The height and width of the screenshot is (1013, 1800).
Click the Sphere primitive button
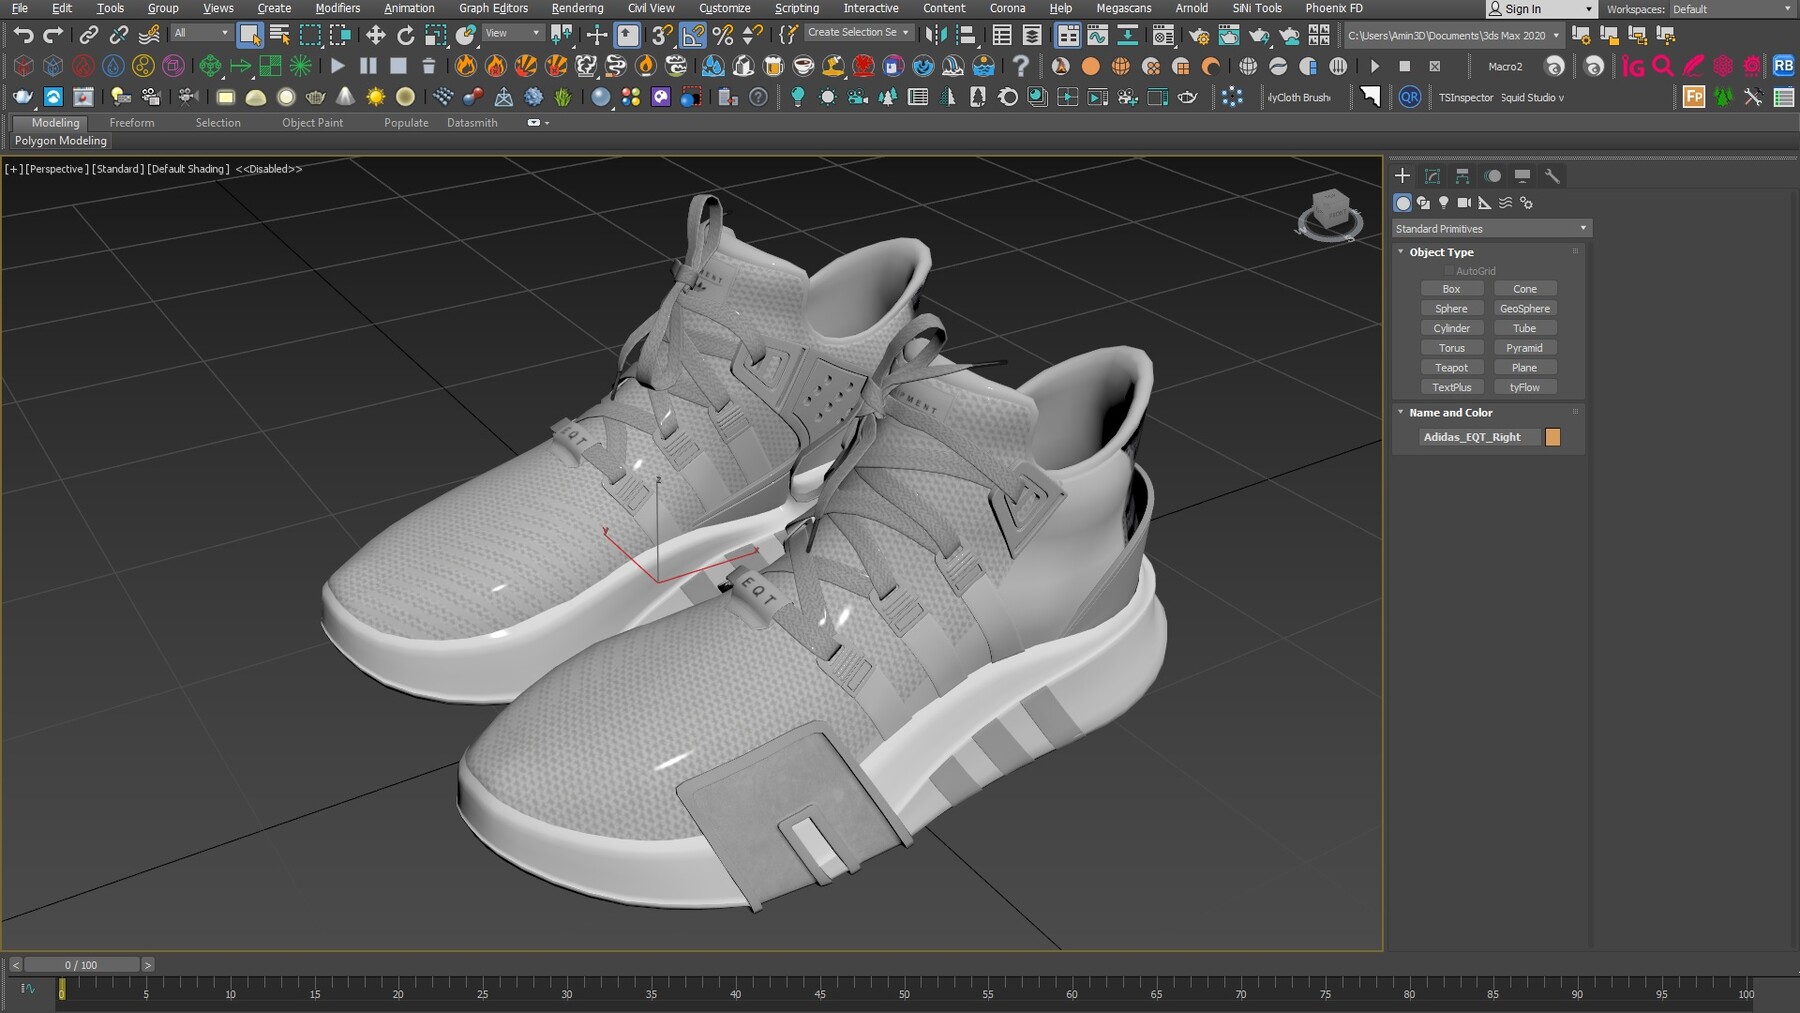click(x=1452, y=308)
